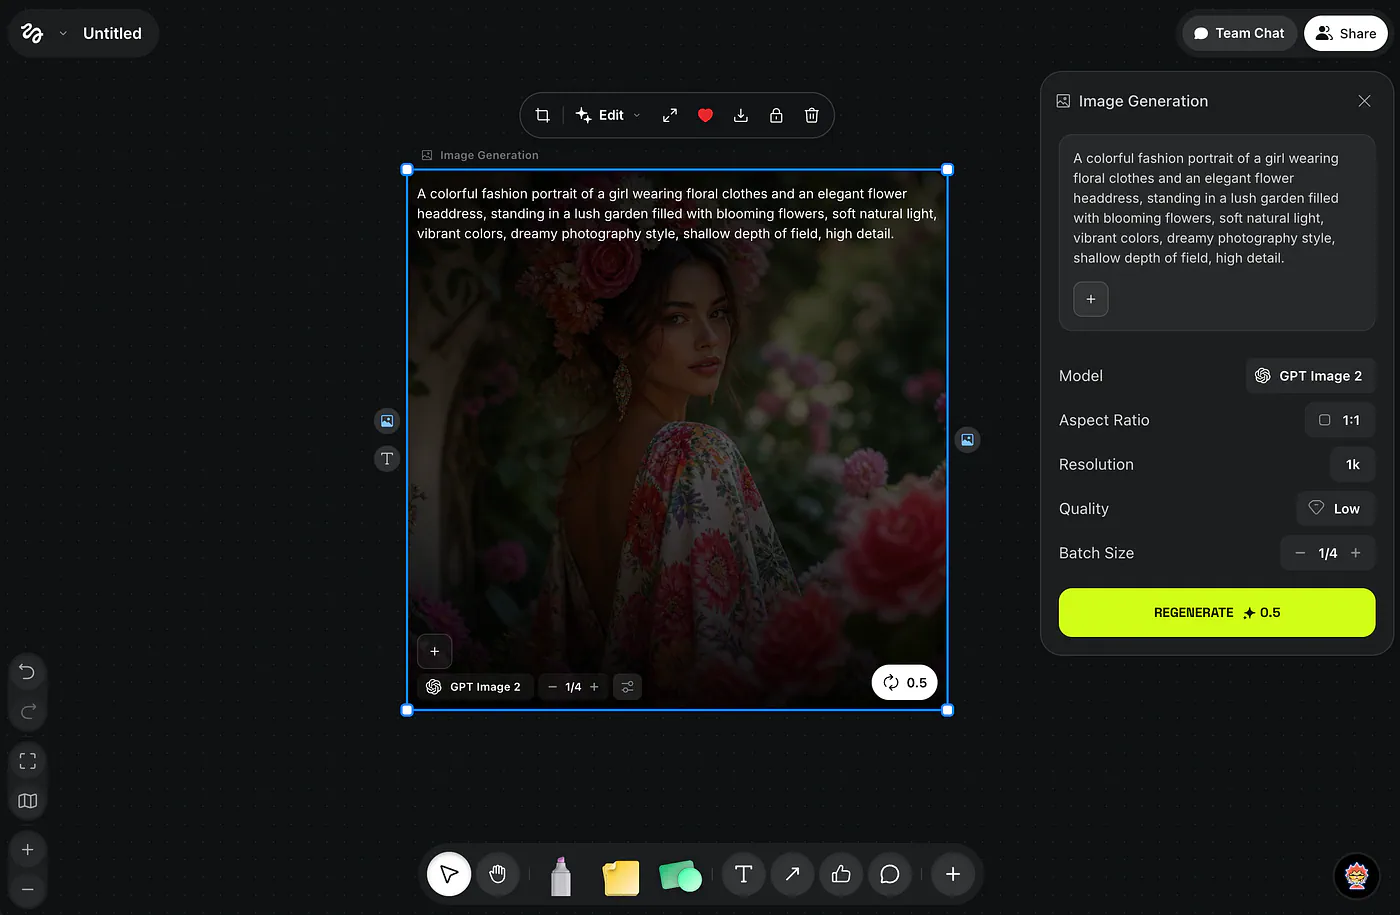Viewport: 1400px width, 915px height.
Task: Click the 0.5 regenerate pill on the image
Action: [905, 682]
